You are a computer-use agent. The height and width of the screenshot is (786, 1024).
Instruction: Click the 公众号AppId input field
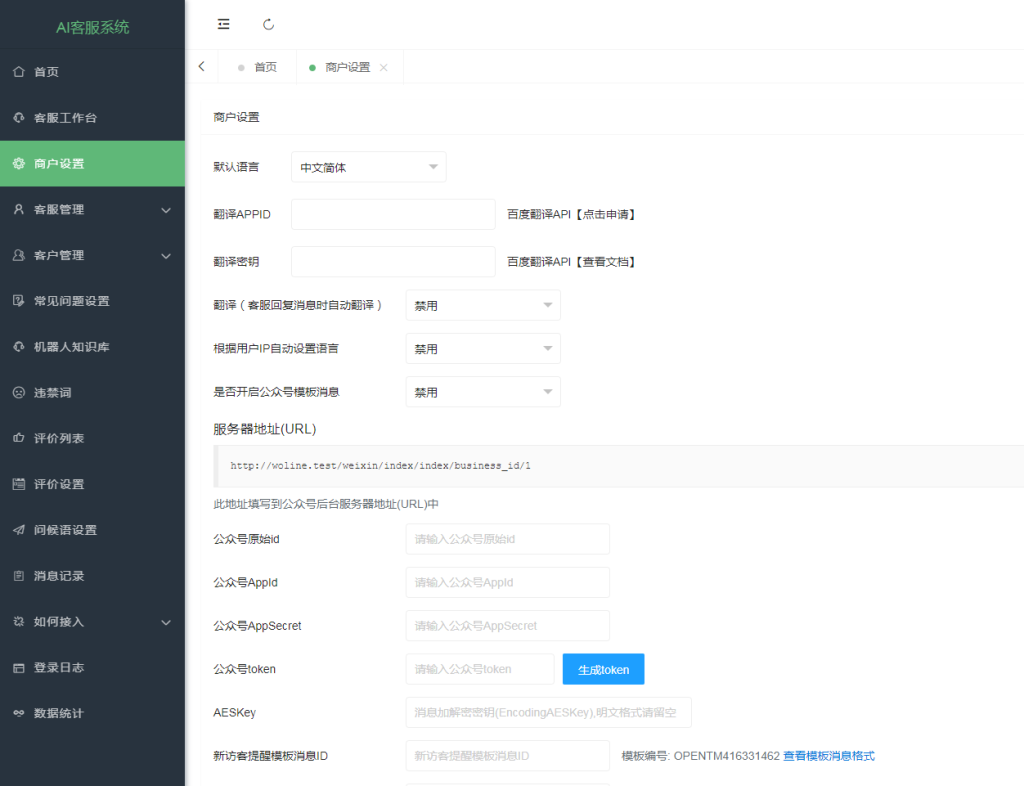point(507,581)
